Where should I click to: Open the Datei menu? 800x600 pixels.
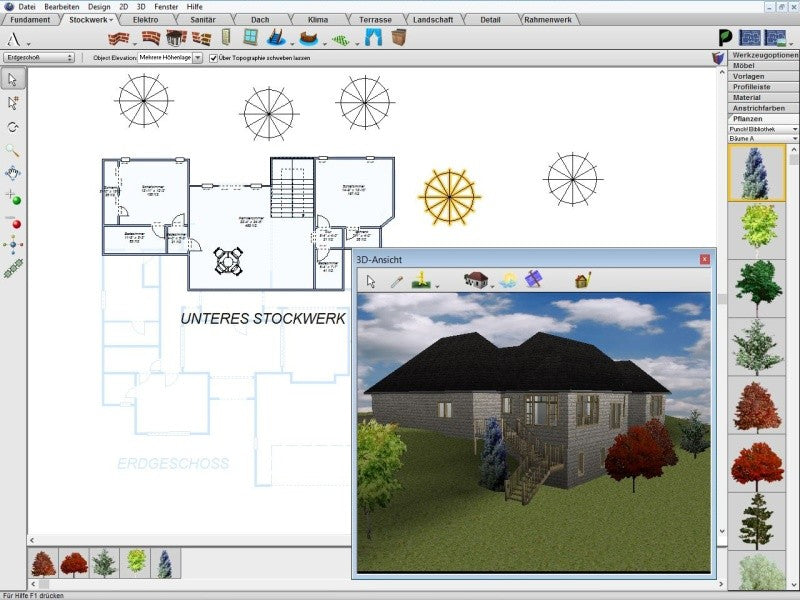click(x=27, y=7)
